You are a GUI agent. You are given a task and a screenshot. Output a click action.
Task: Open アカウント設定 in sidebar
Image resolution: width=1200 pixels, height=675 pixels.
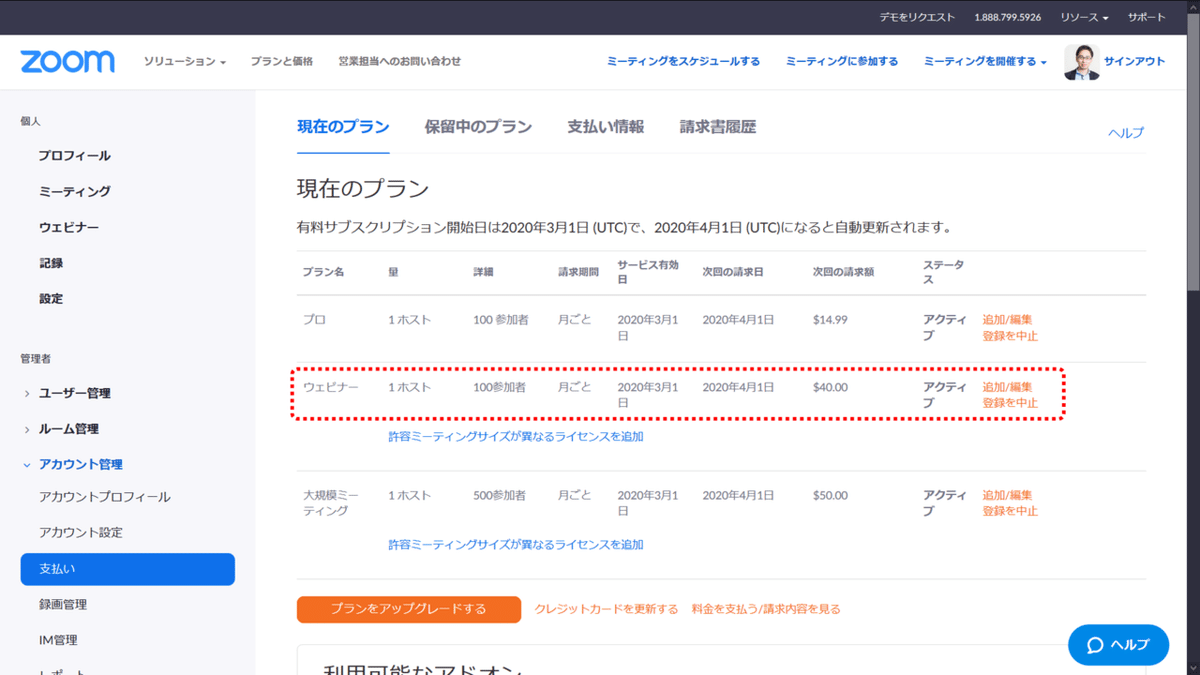[x=81, y=533]
